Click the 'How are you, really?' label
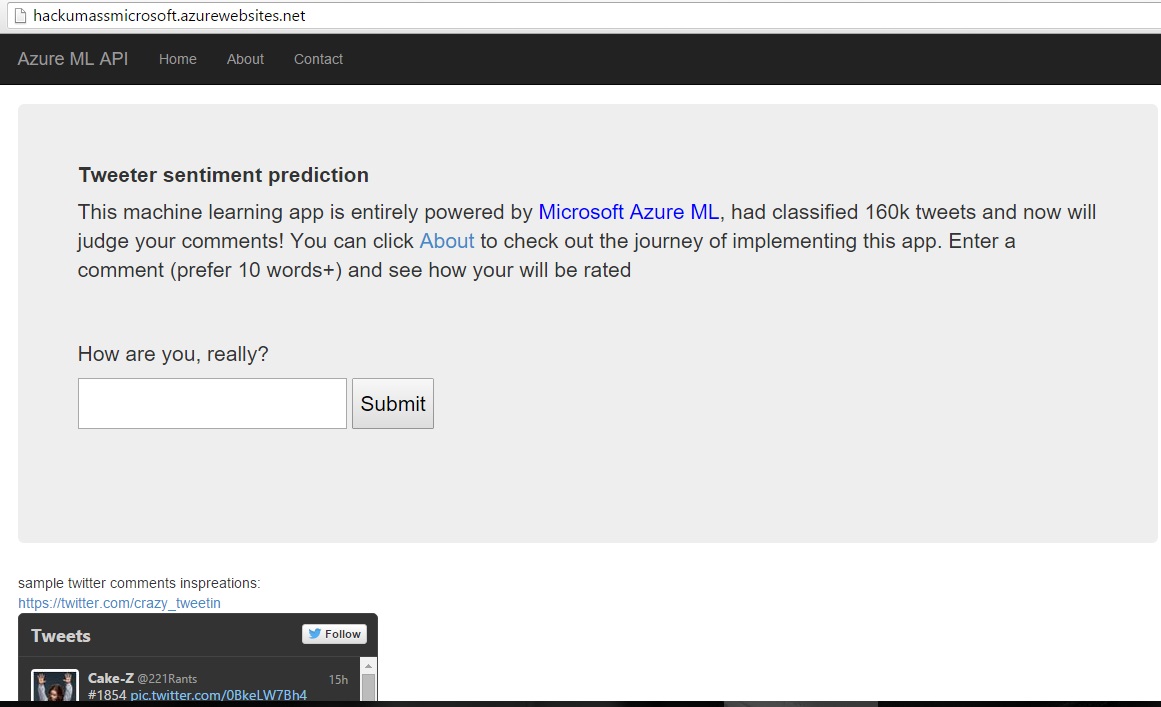 (173, 354)
